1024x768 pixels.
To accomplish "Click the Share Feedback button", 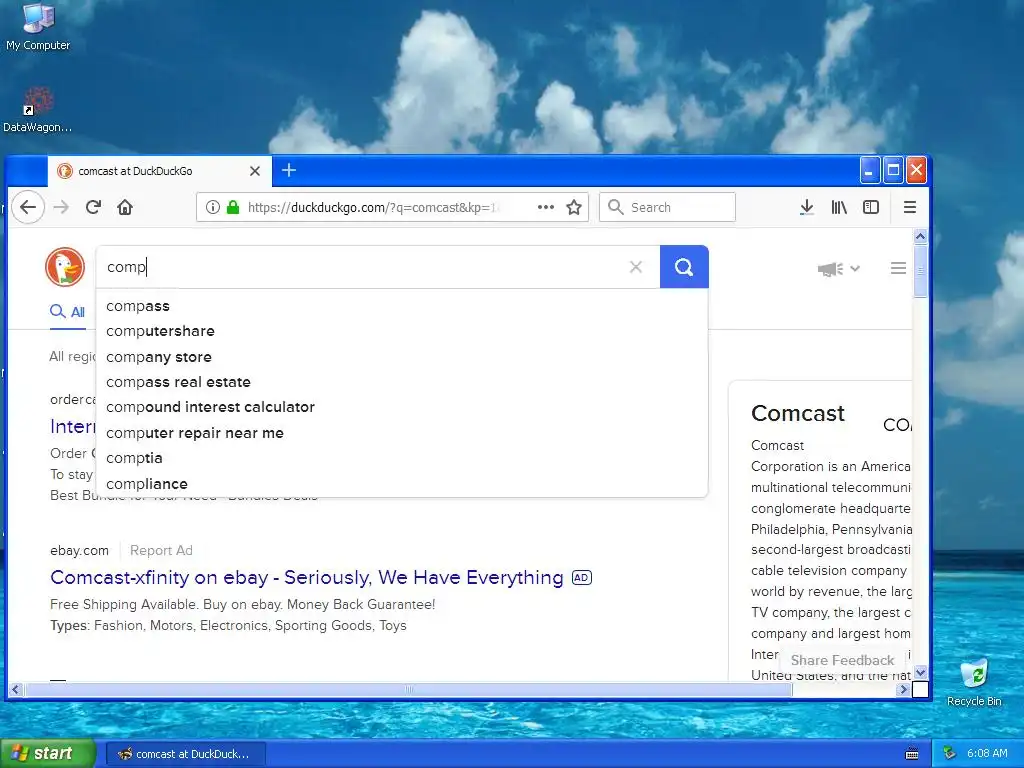I will coord(842,660).
